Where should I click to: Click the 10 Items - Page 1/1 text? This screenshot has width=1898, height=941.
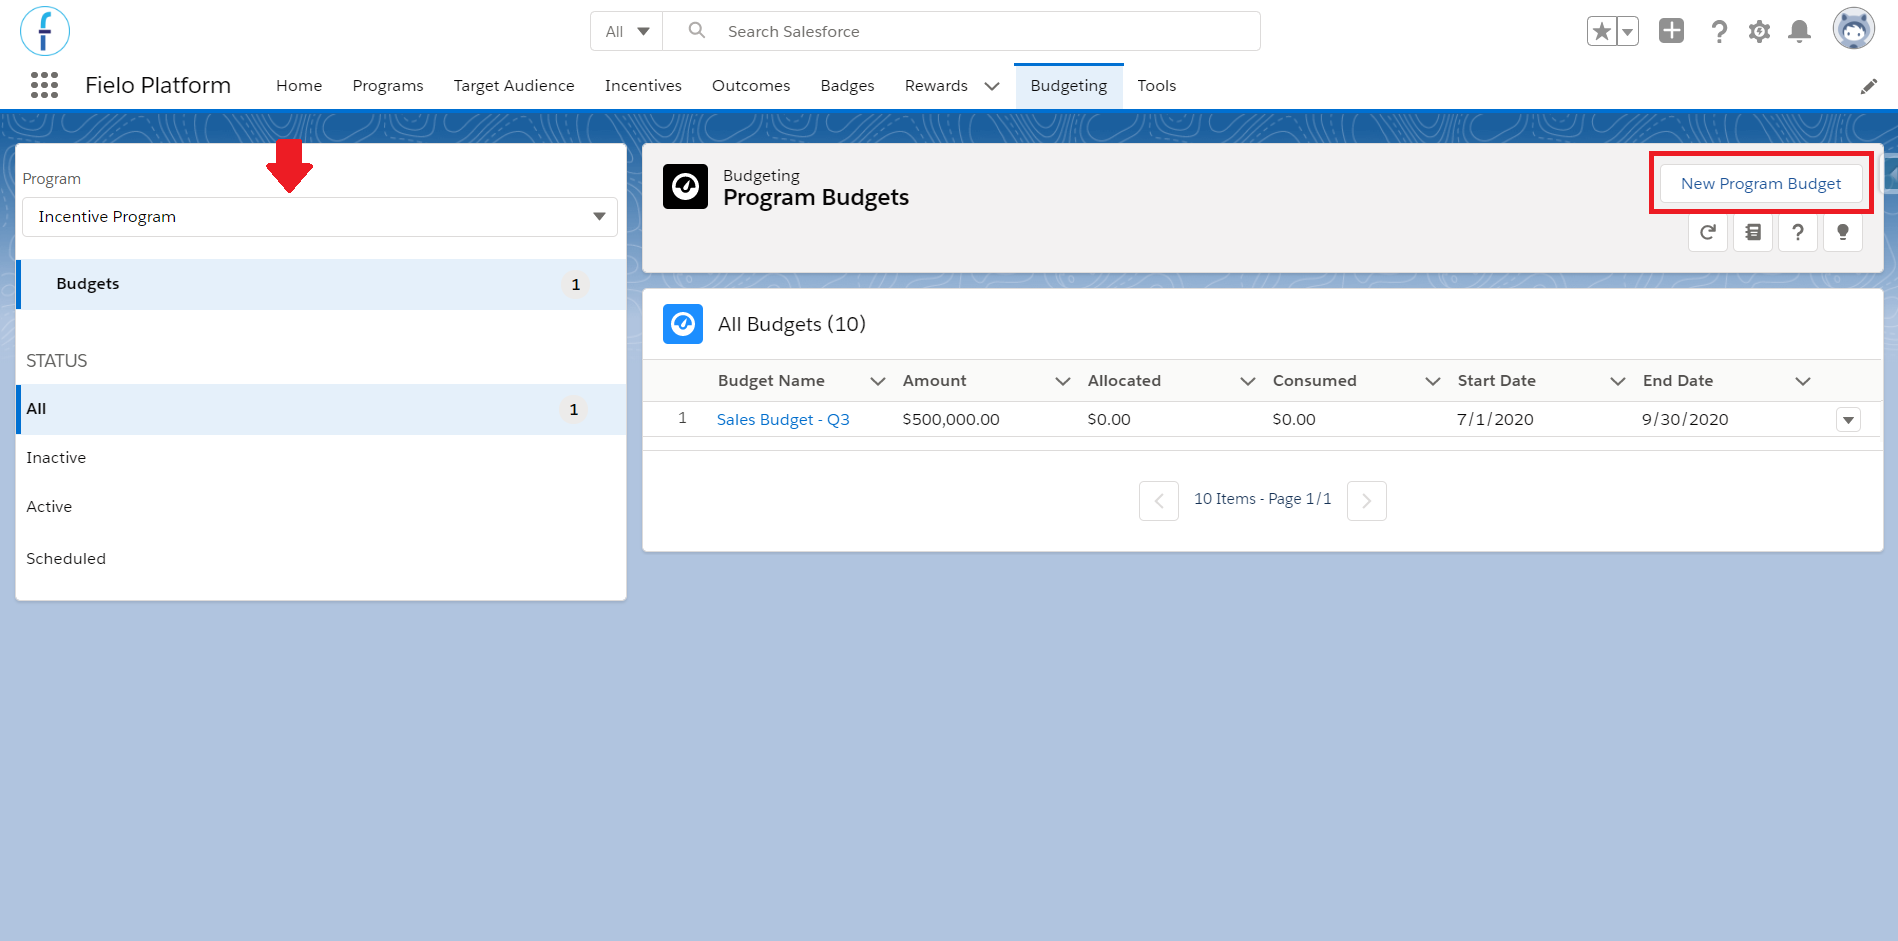[1262, 499]
